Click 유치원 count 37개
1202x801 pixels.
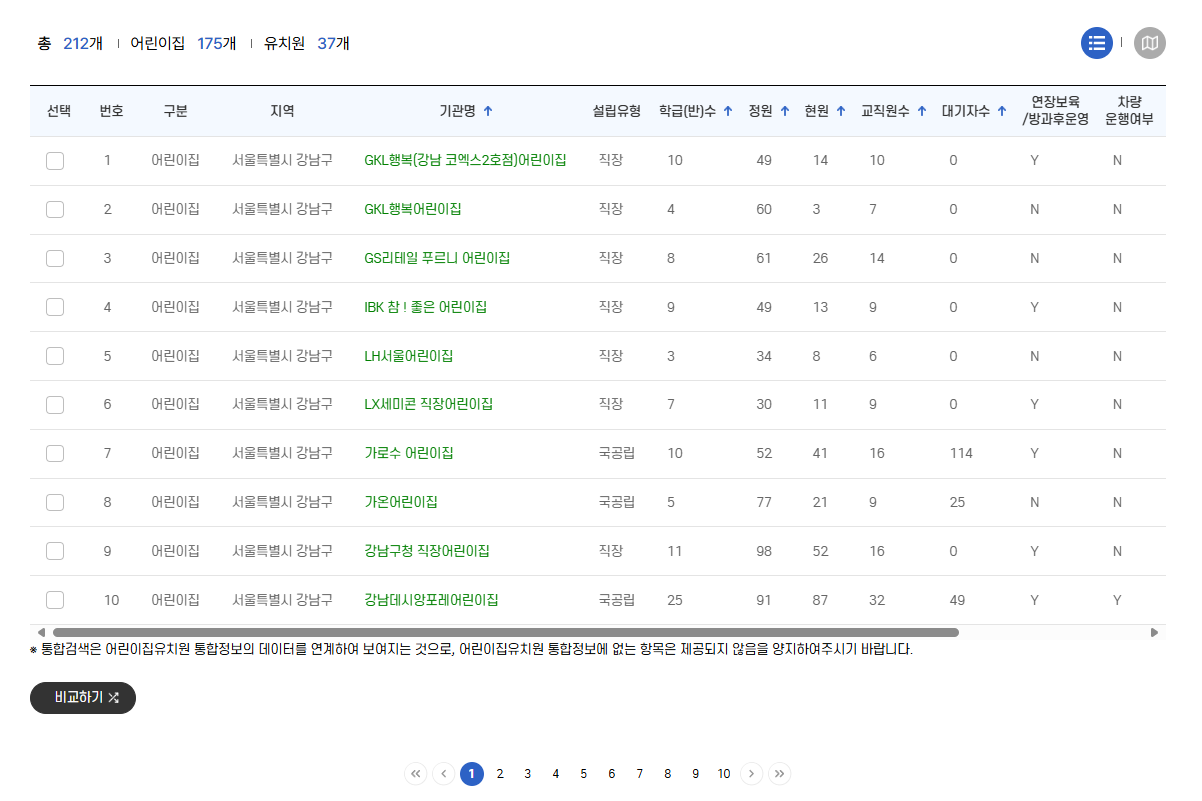click(334, 43)
